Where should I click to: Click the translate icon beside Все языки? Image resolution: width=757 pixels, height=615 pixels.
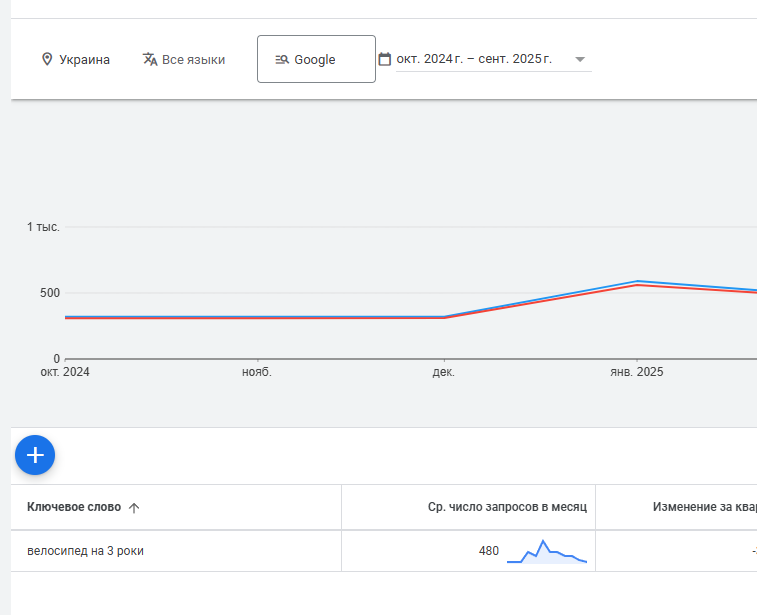click(150, 60)
